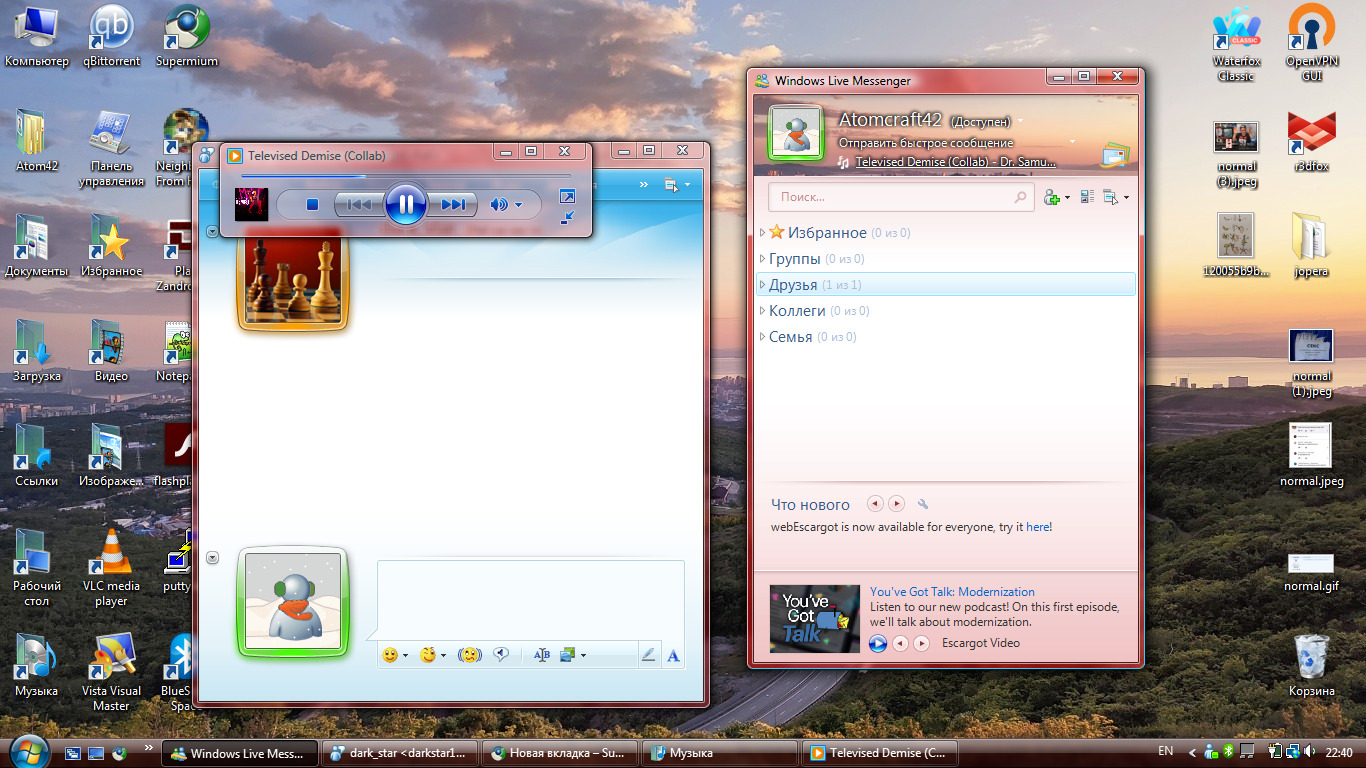The image size is (1366, 768).
Task: Send a wink in the chat
Action: 428,655
